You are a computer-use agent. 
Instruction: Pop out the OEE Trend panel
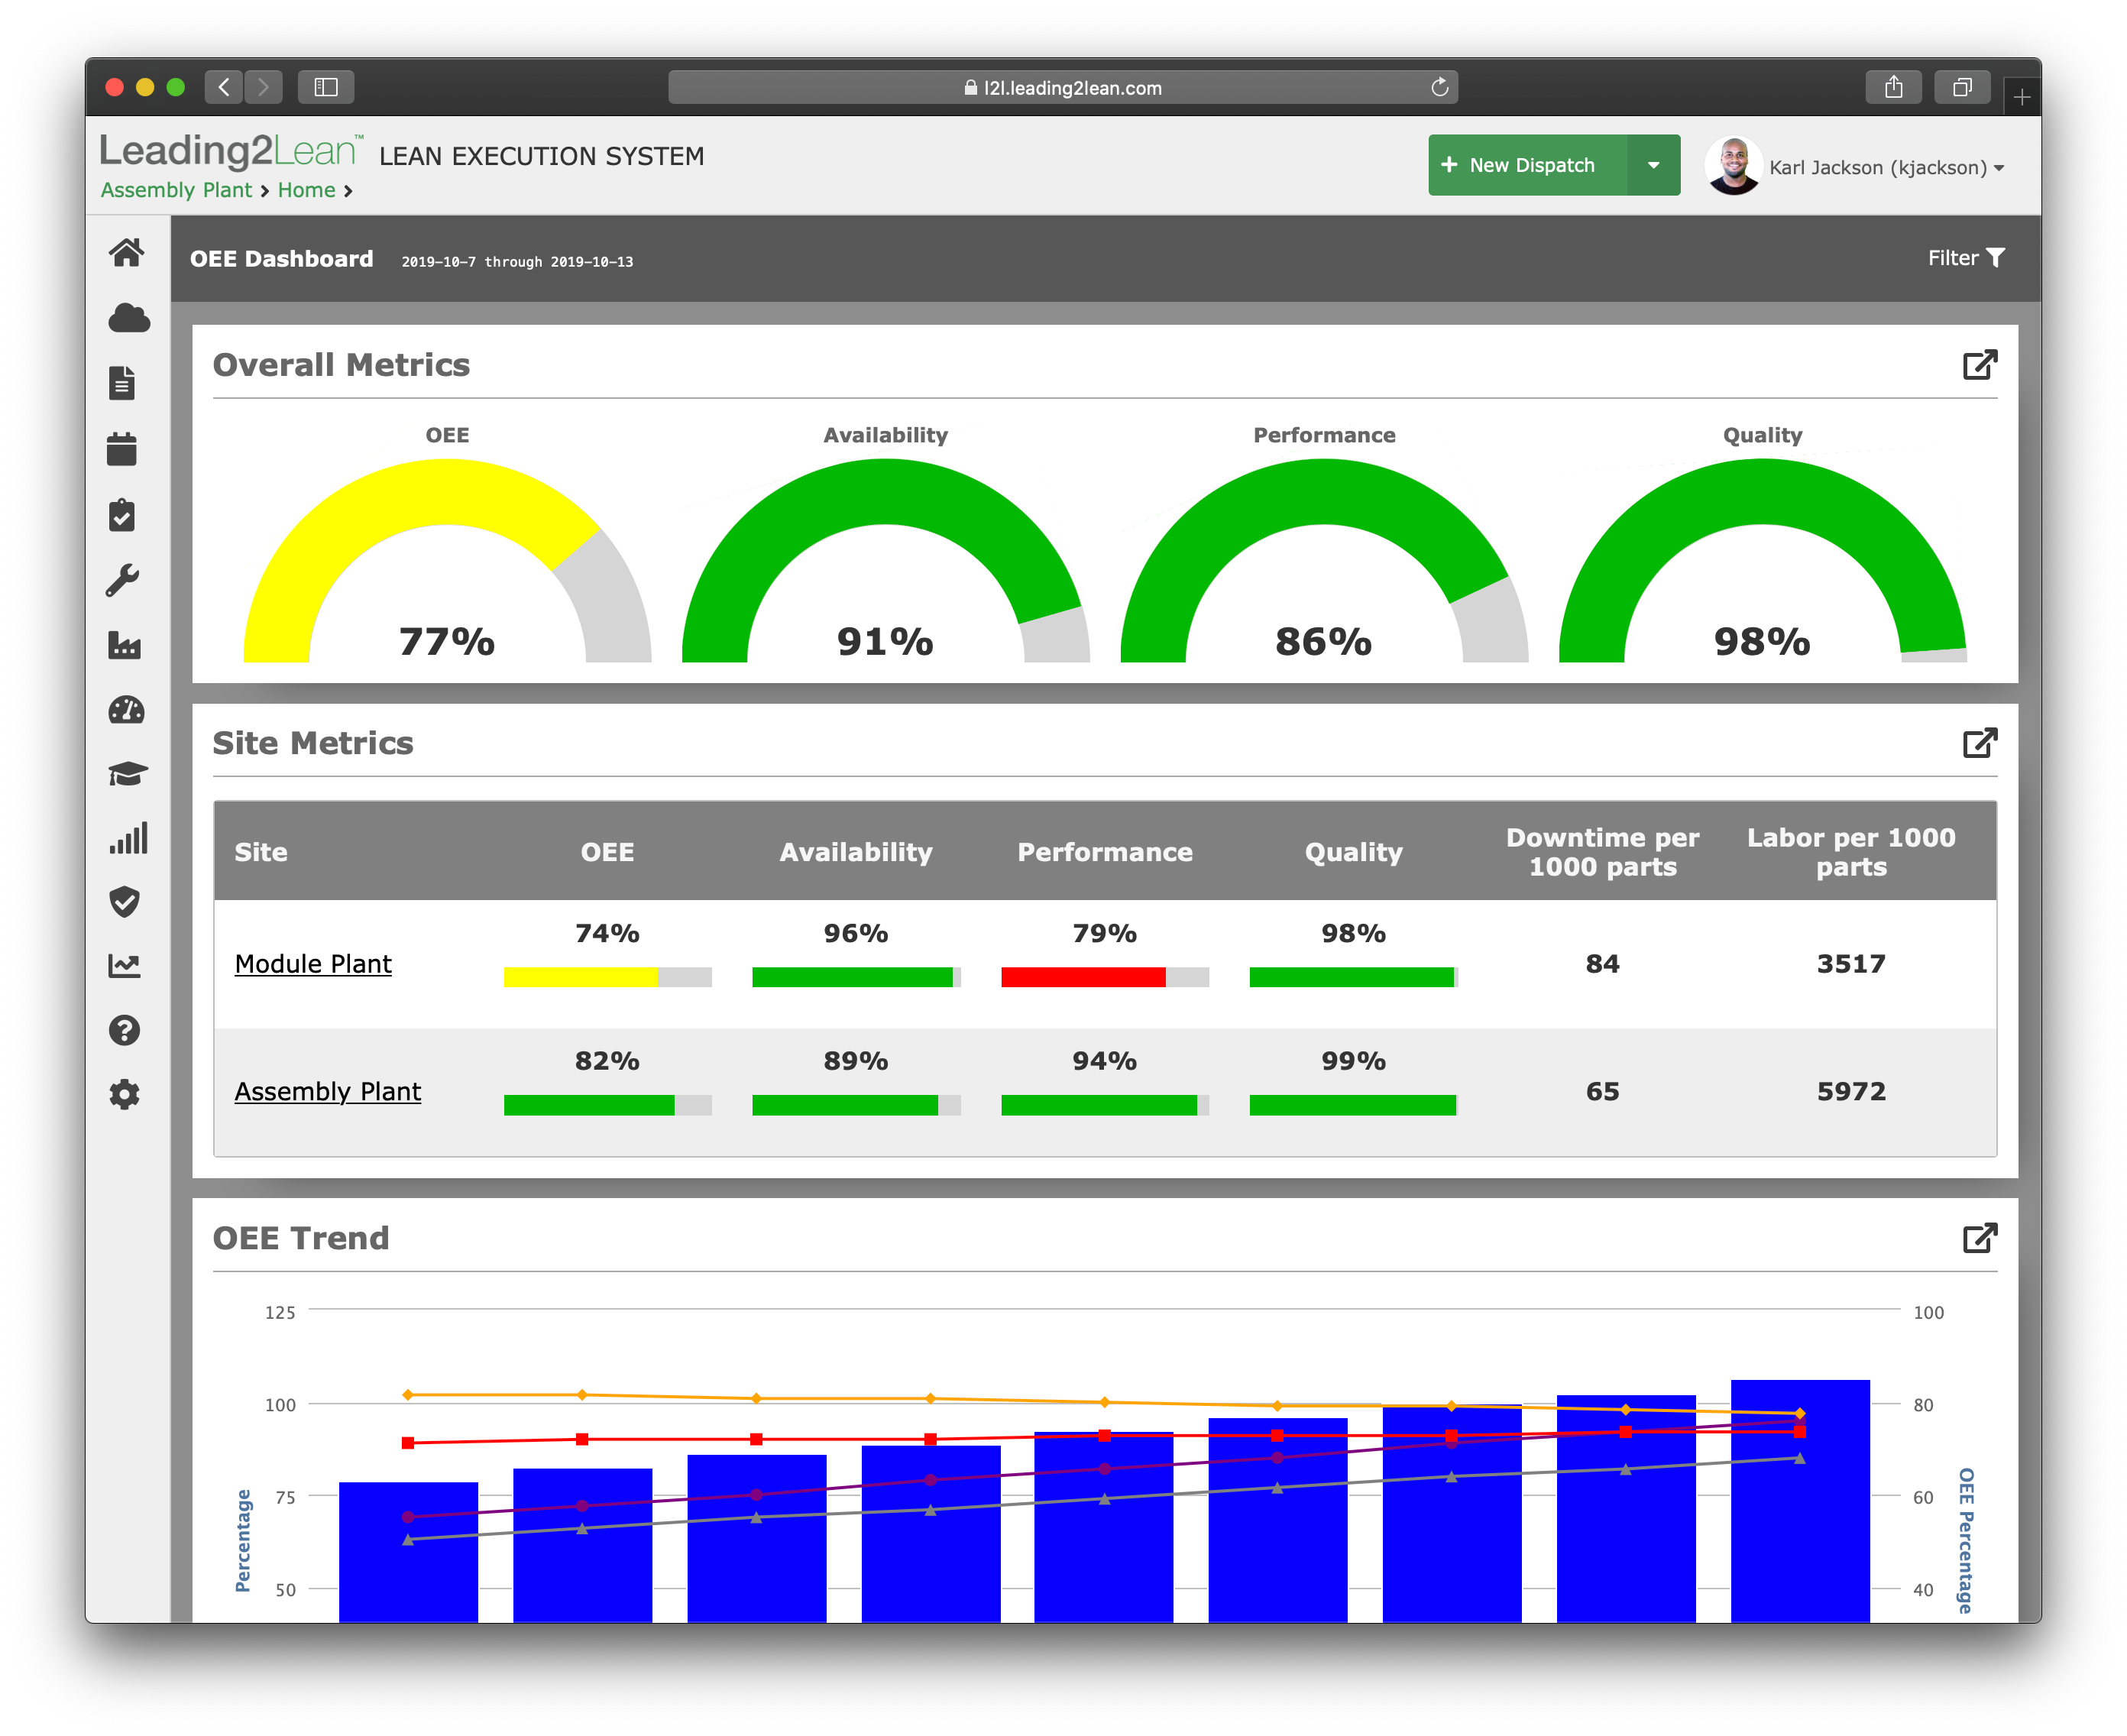coord(1979,1238)
